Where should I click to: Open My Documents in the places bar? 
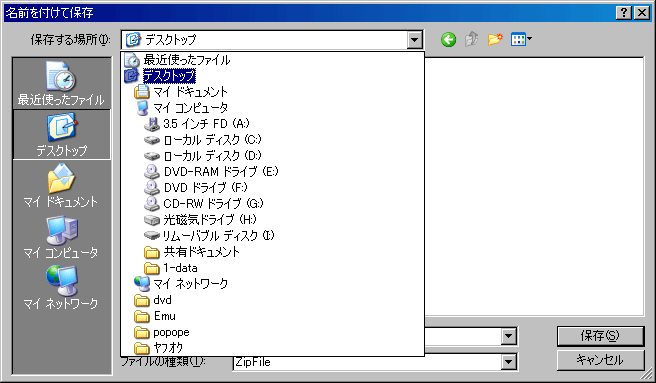[x=62, y=185]
